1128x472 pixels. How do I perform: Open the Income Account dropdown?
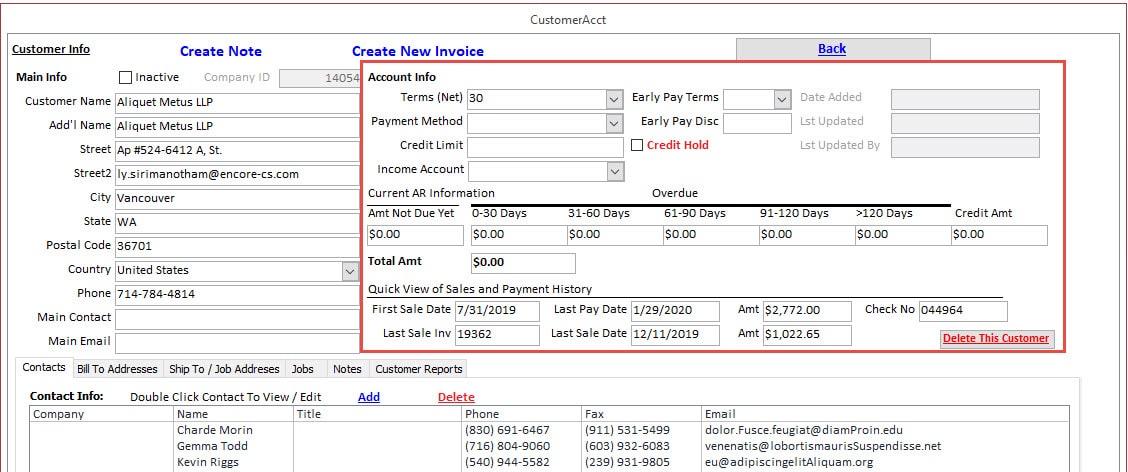[x=614, y=171]
